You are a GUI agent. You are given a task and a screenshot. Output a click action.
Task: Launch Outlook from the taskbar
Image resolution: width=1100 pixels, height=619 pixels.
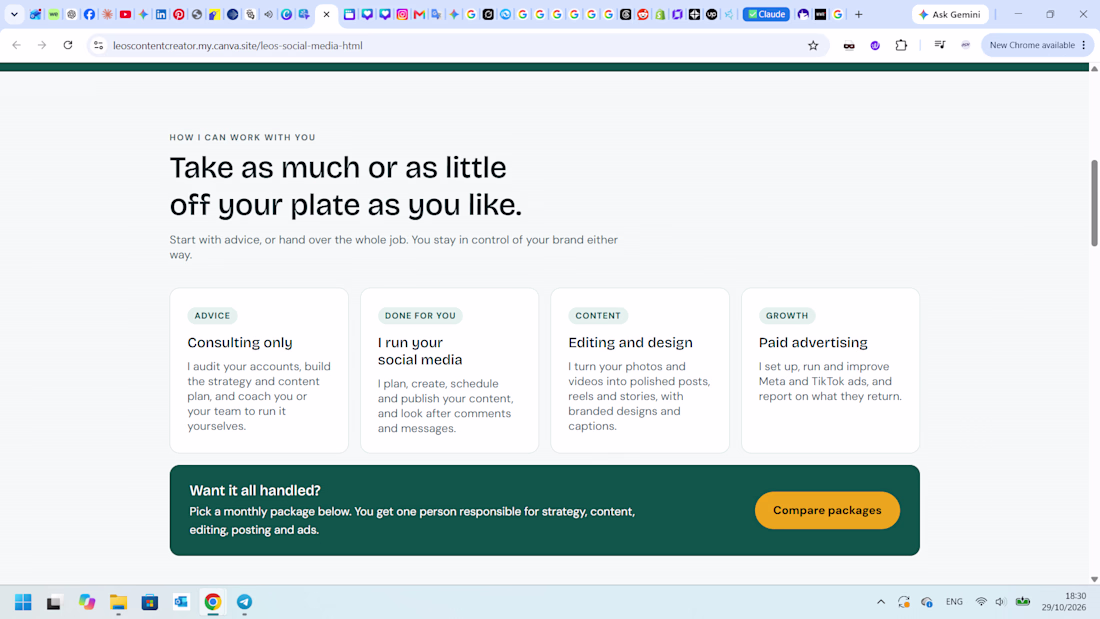point(181,602)
